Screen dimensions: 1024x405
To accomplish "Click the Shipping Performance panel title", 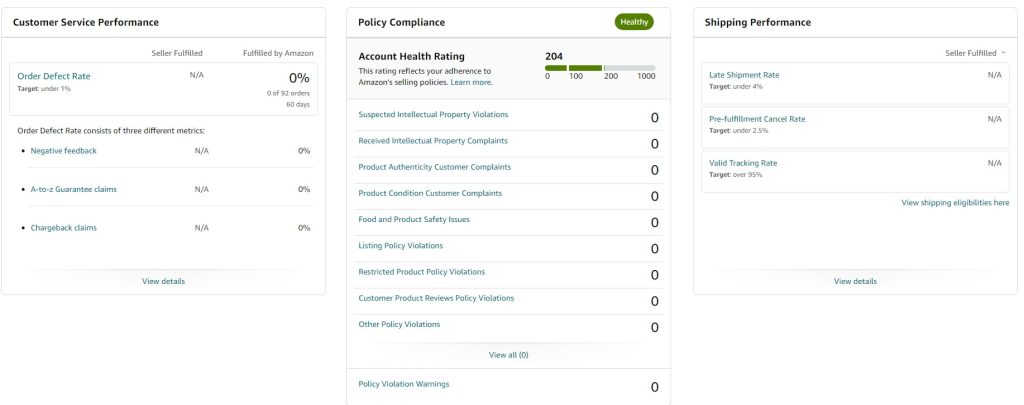I will (x=758, y=22).
